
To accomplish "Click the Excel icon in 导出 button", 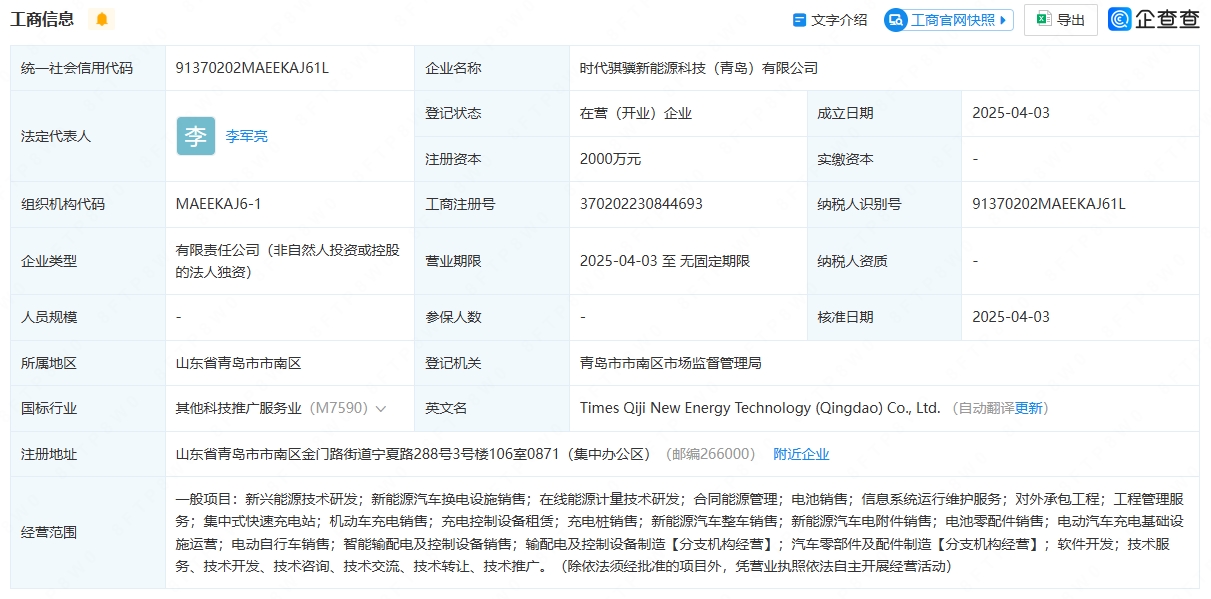I will coord(1043,19).
